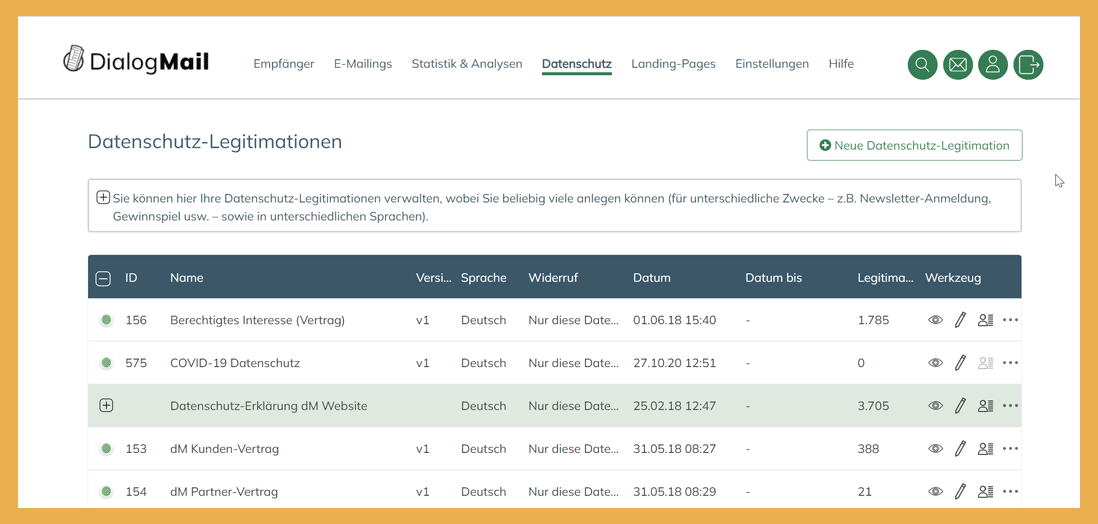Click name Berechtigtes Interesse (Vertrag)
Image resolution: width=1098 pixels, height=524 pixels.
257,320
